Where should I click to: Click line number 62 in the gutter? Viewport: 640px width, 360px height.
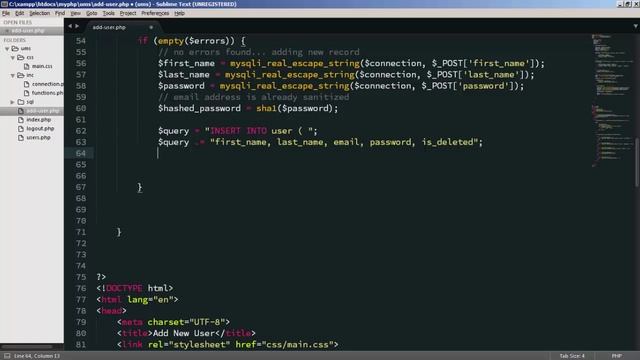[x=81, y=131]
